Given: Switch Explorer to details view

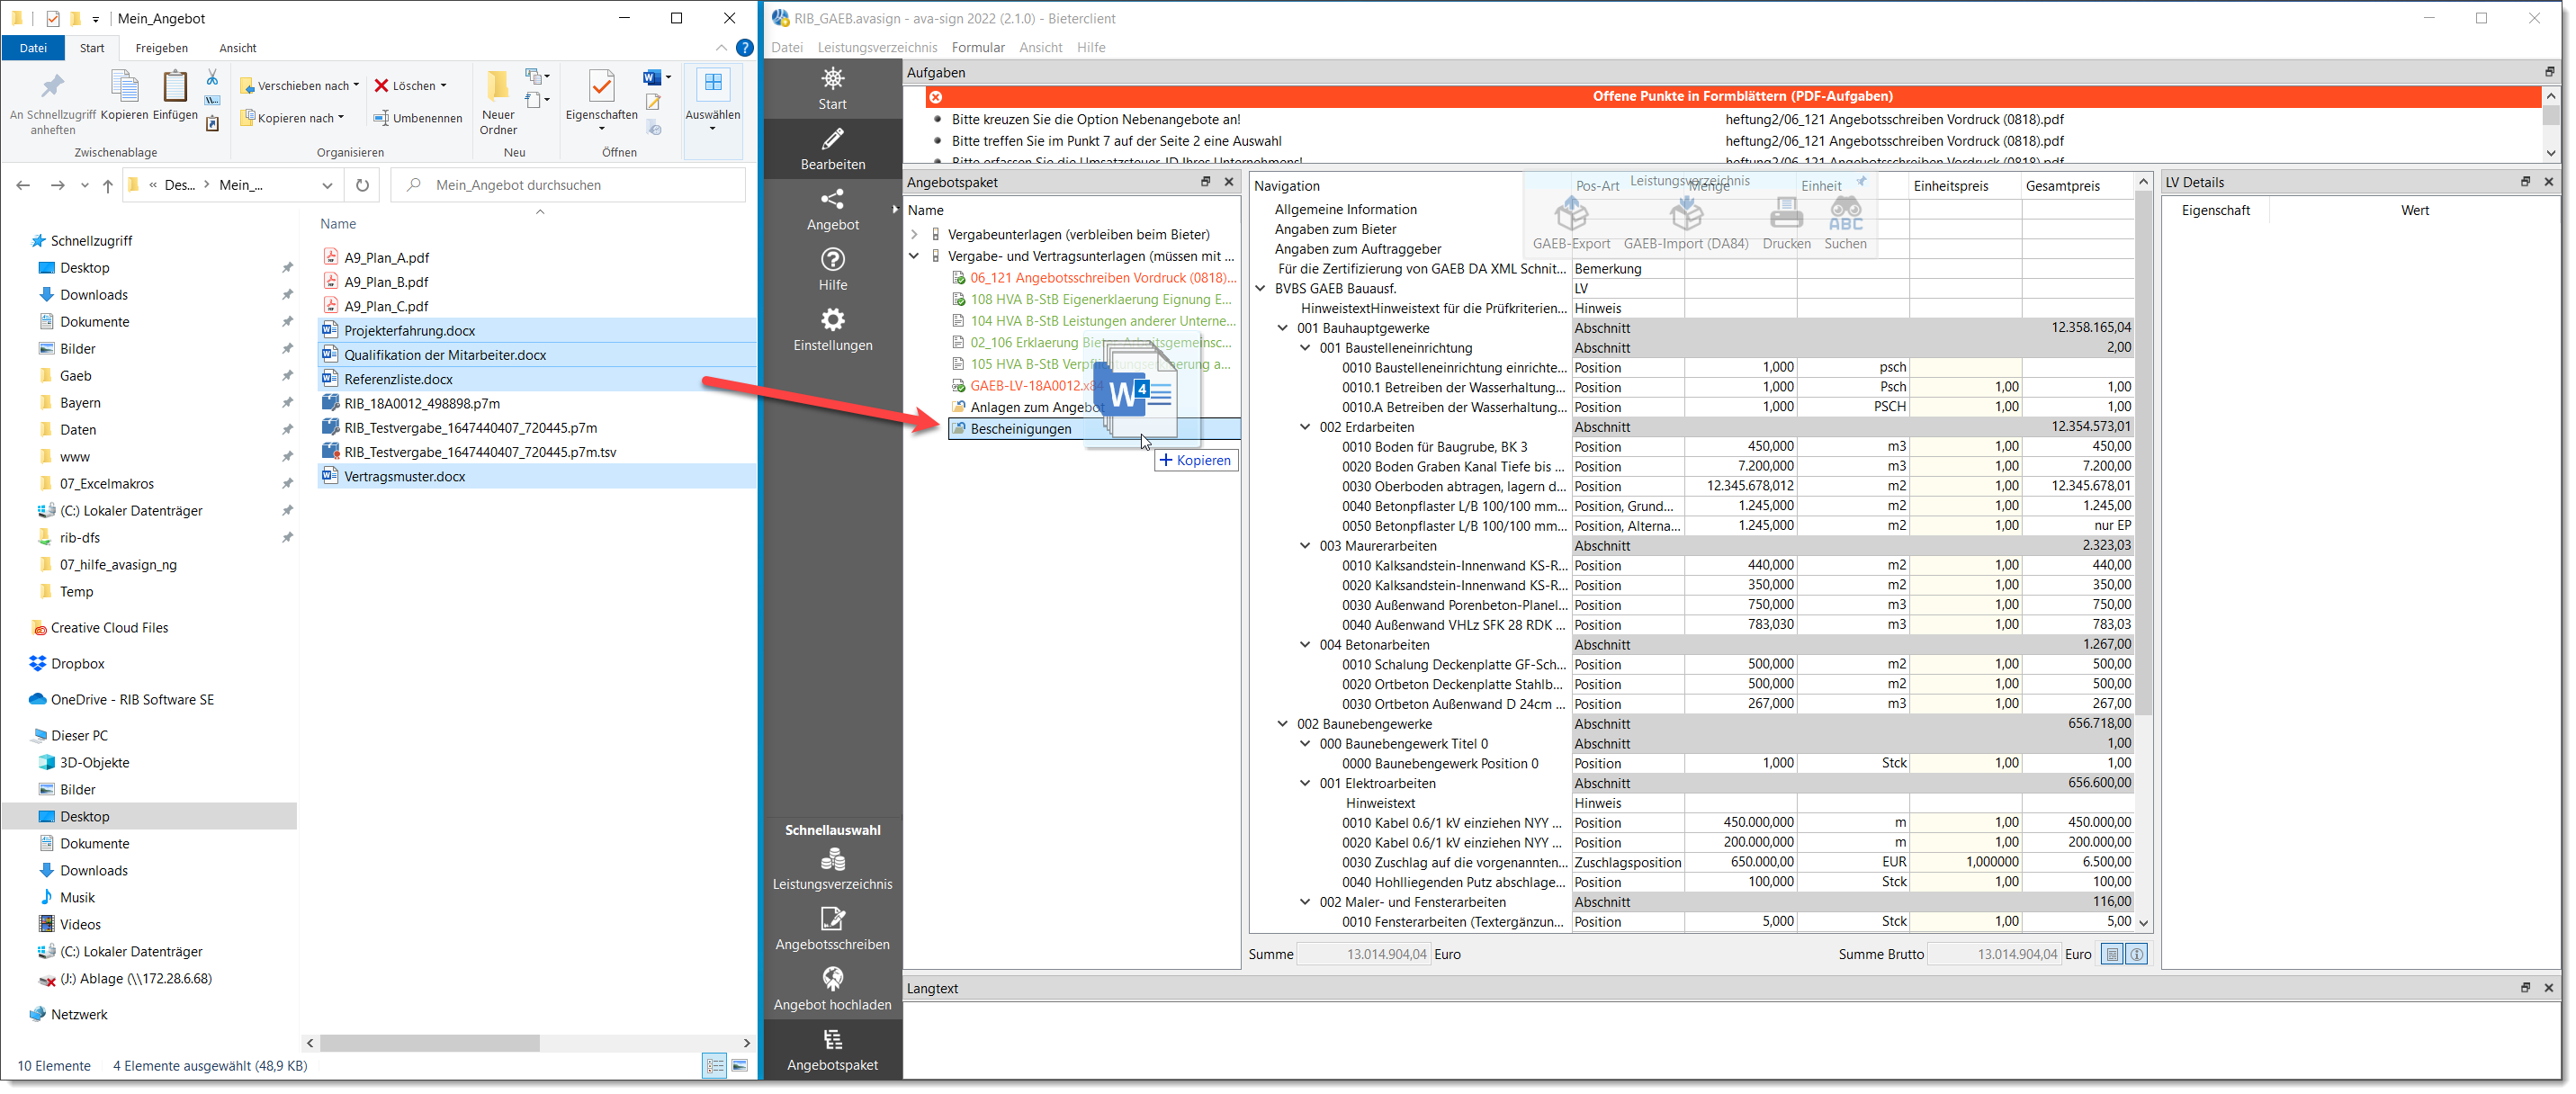Looking at the screenshot, I should point(715,1066).
